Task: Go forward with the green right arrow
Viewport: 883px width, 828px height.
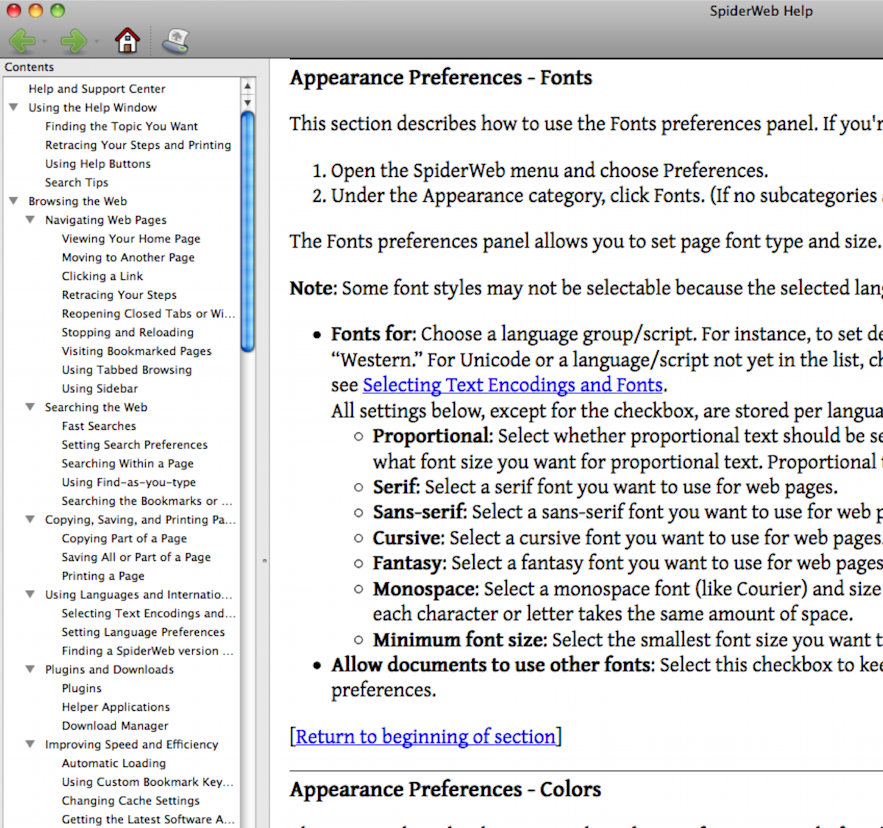Action: point(74,41)
